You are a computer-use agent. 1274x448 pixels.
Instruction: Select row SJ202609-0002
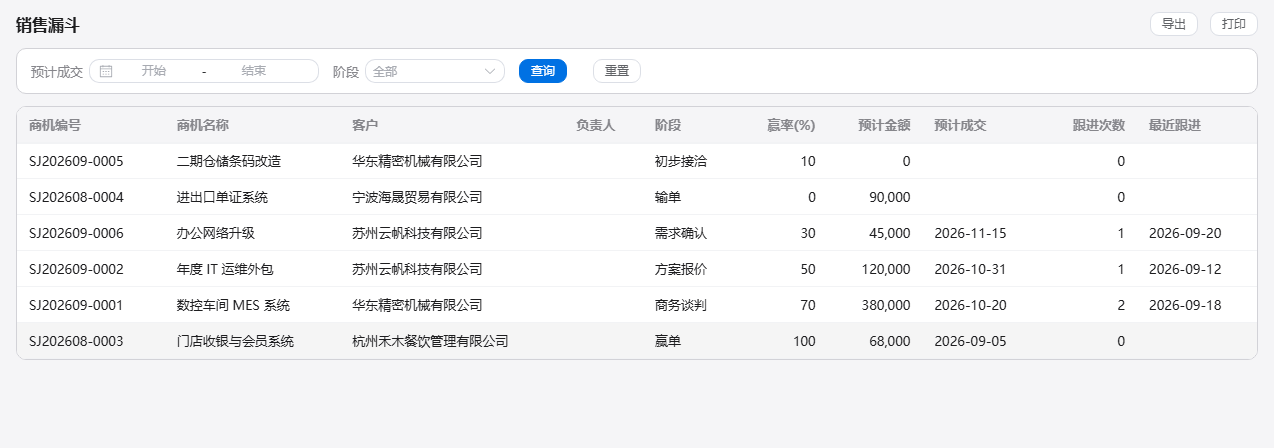[637, 269]
